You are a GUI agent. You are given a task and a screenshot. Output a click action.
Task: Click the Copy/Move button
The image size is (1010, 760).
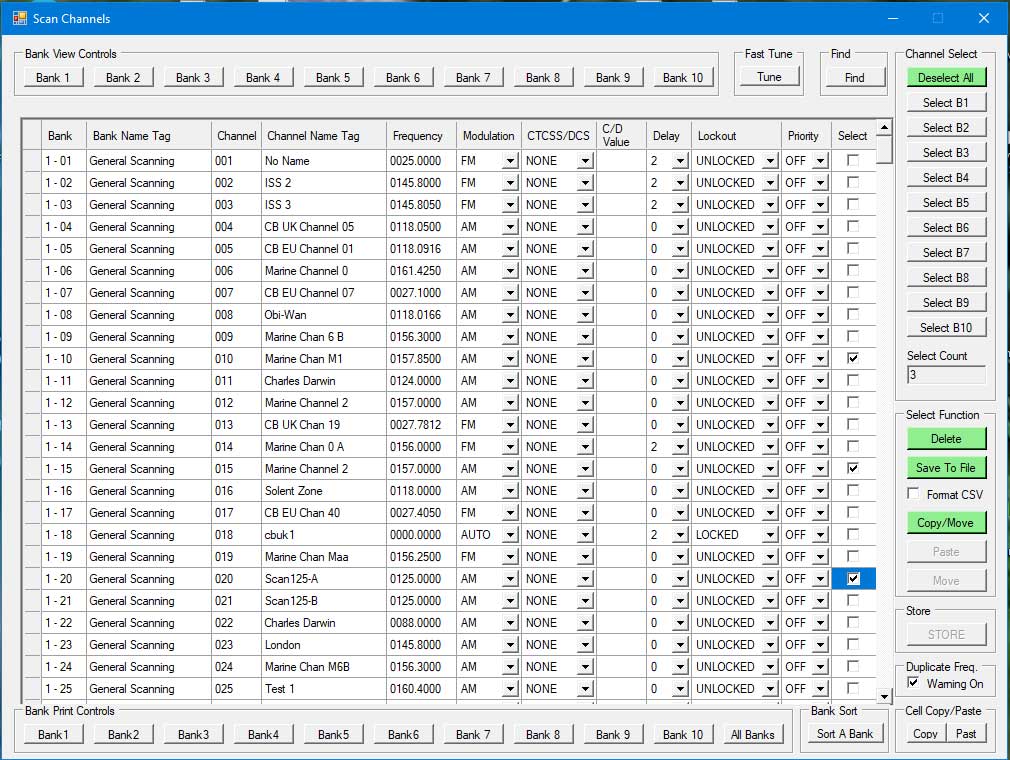coord(946,523)
